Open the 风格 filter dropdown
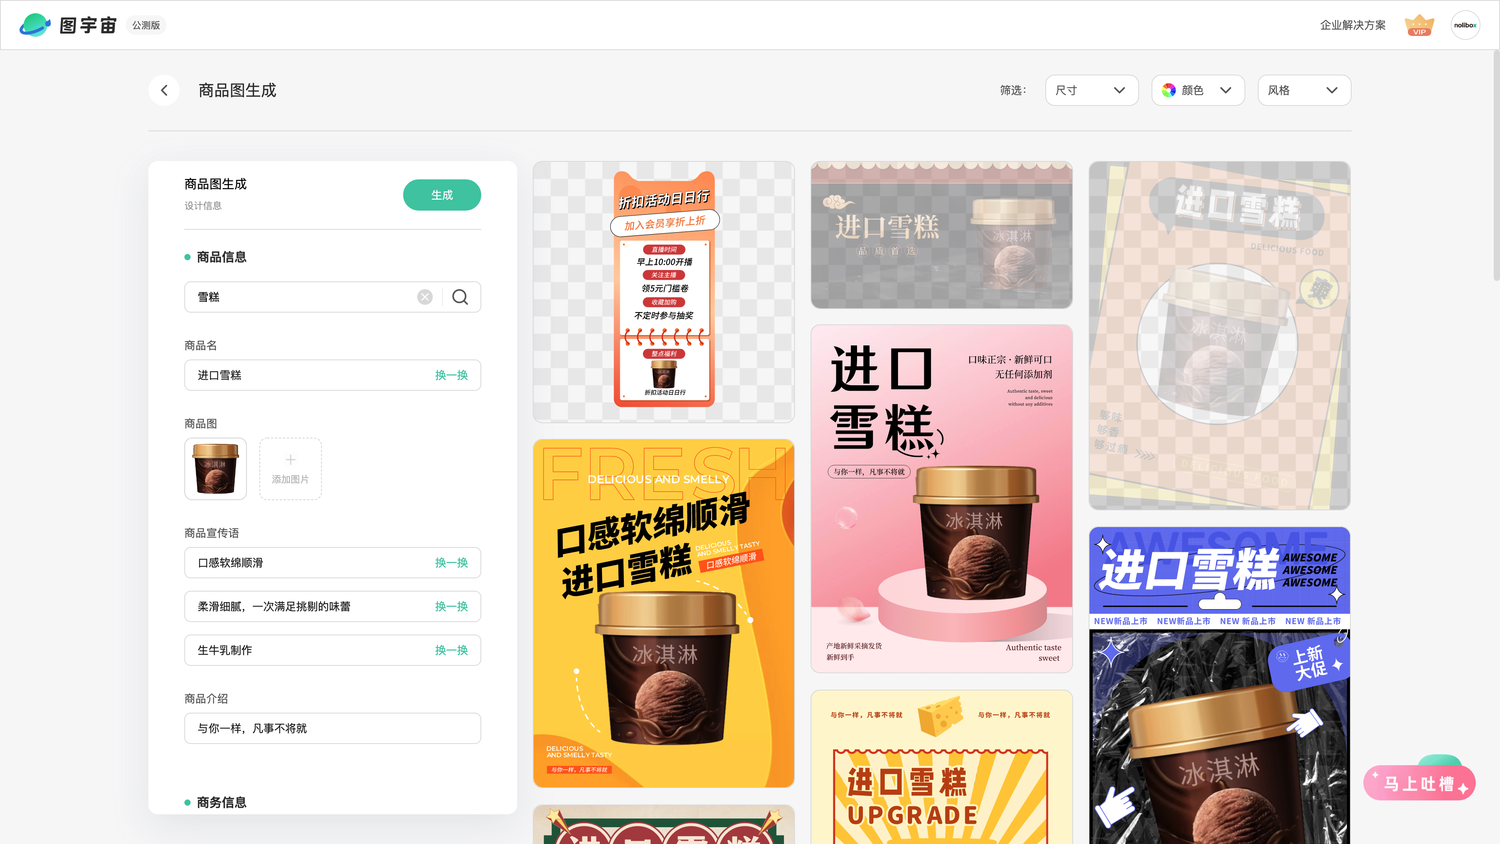1500x844 pixels. 1304,90
